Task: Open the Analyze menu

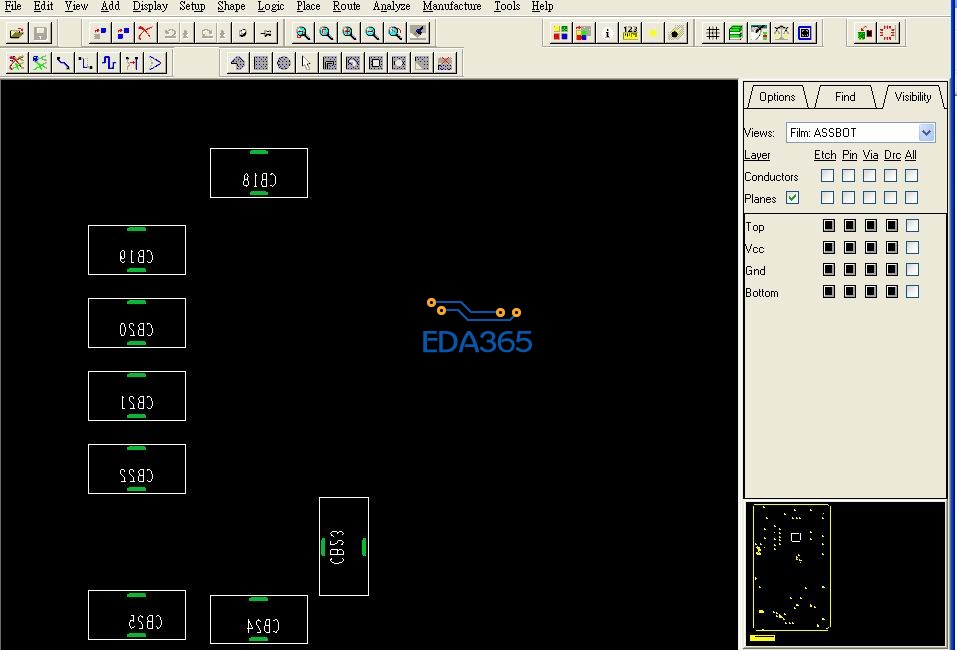Action: coord(391,6)
